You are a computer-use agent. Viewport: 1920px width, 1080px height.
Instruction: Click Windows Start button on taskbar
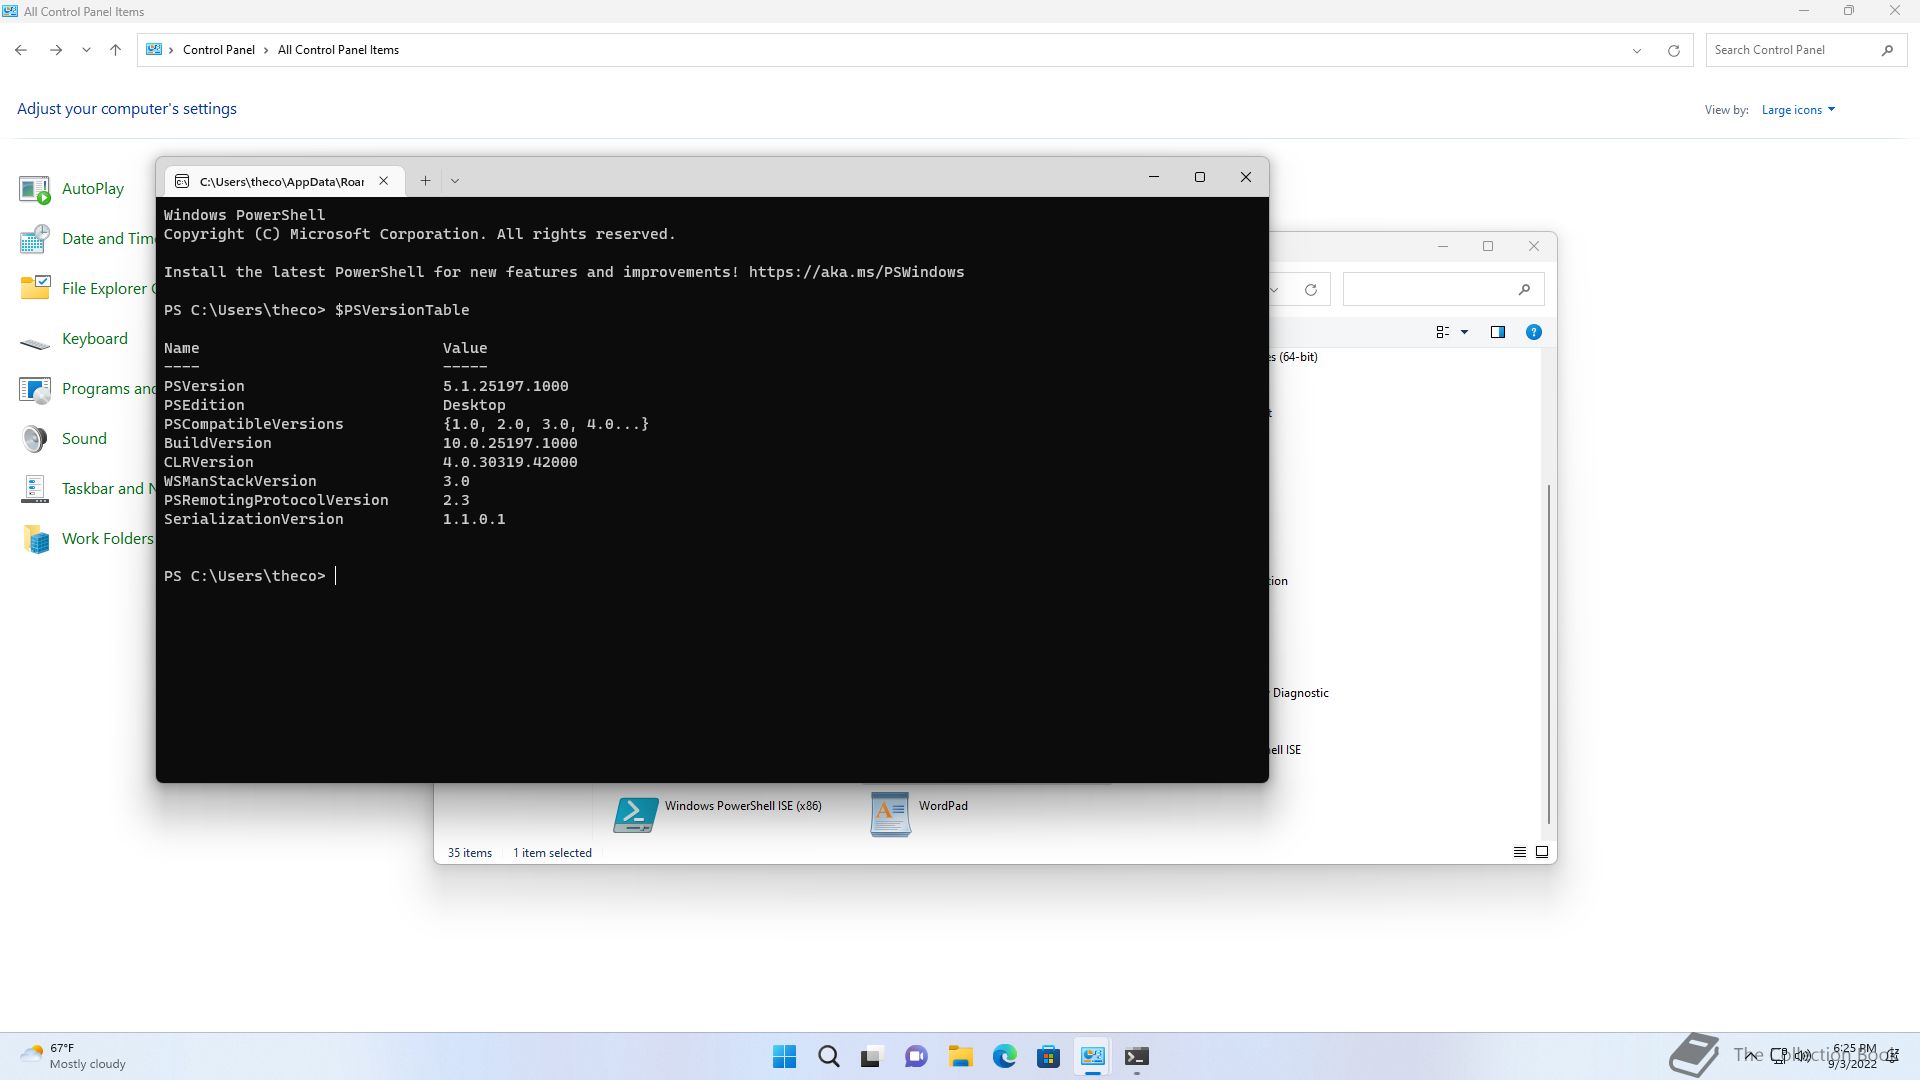[x=785, y=1056]
